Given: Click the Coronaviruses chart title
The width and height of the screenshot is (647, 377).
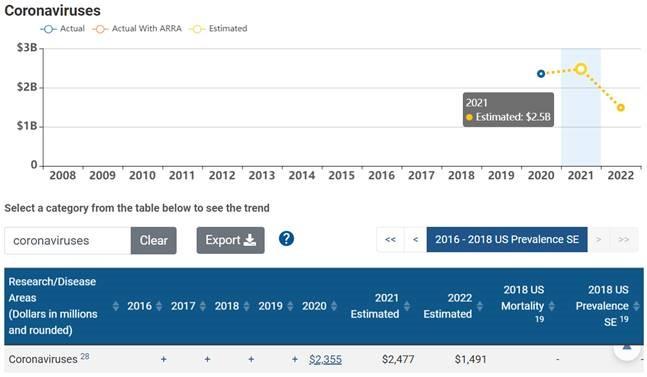Looking at the screenshot, I should pyautogui.click(x=52, y=11).
